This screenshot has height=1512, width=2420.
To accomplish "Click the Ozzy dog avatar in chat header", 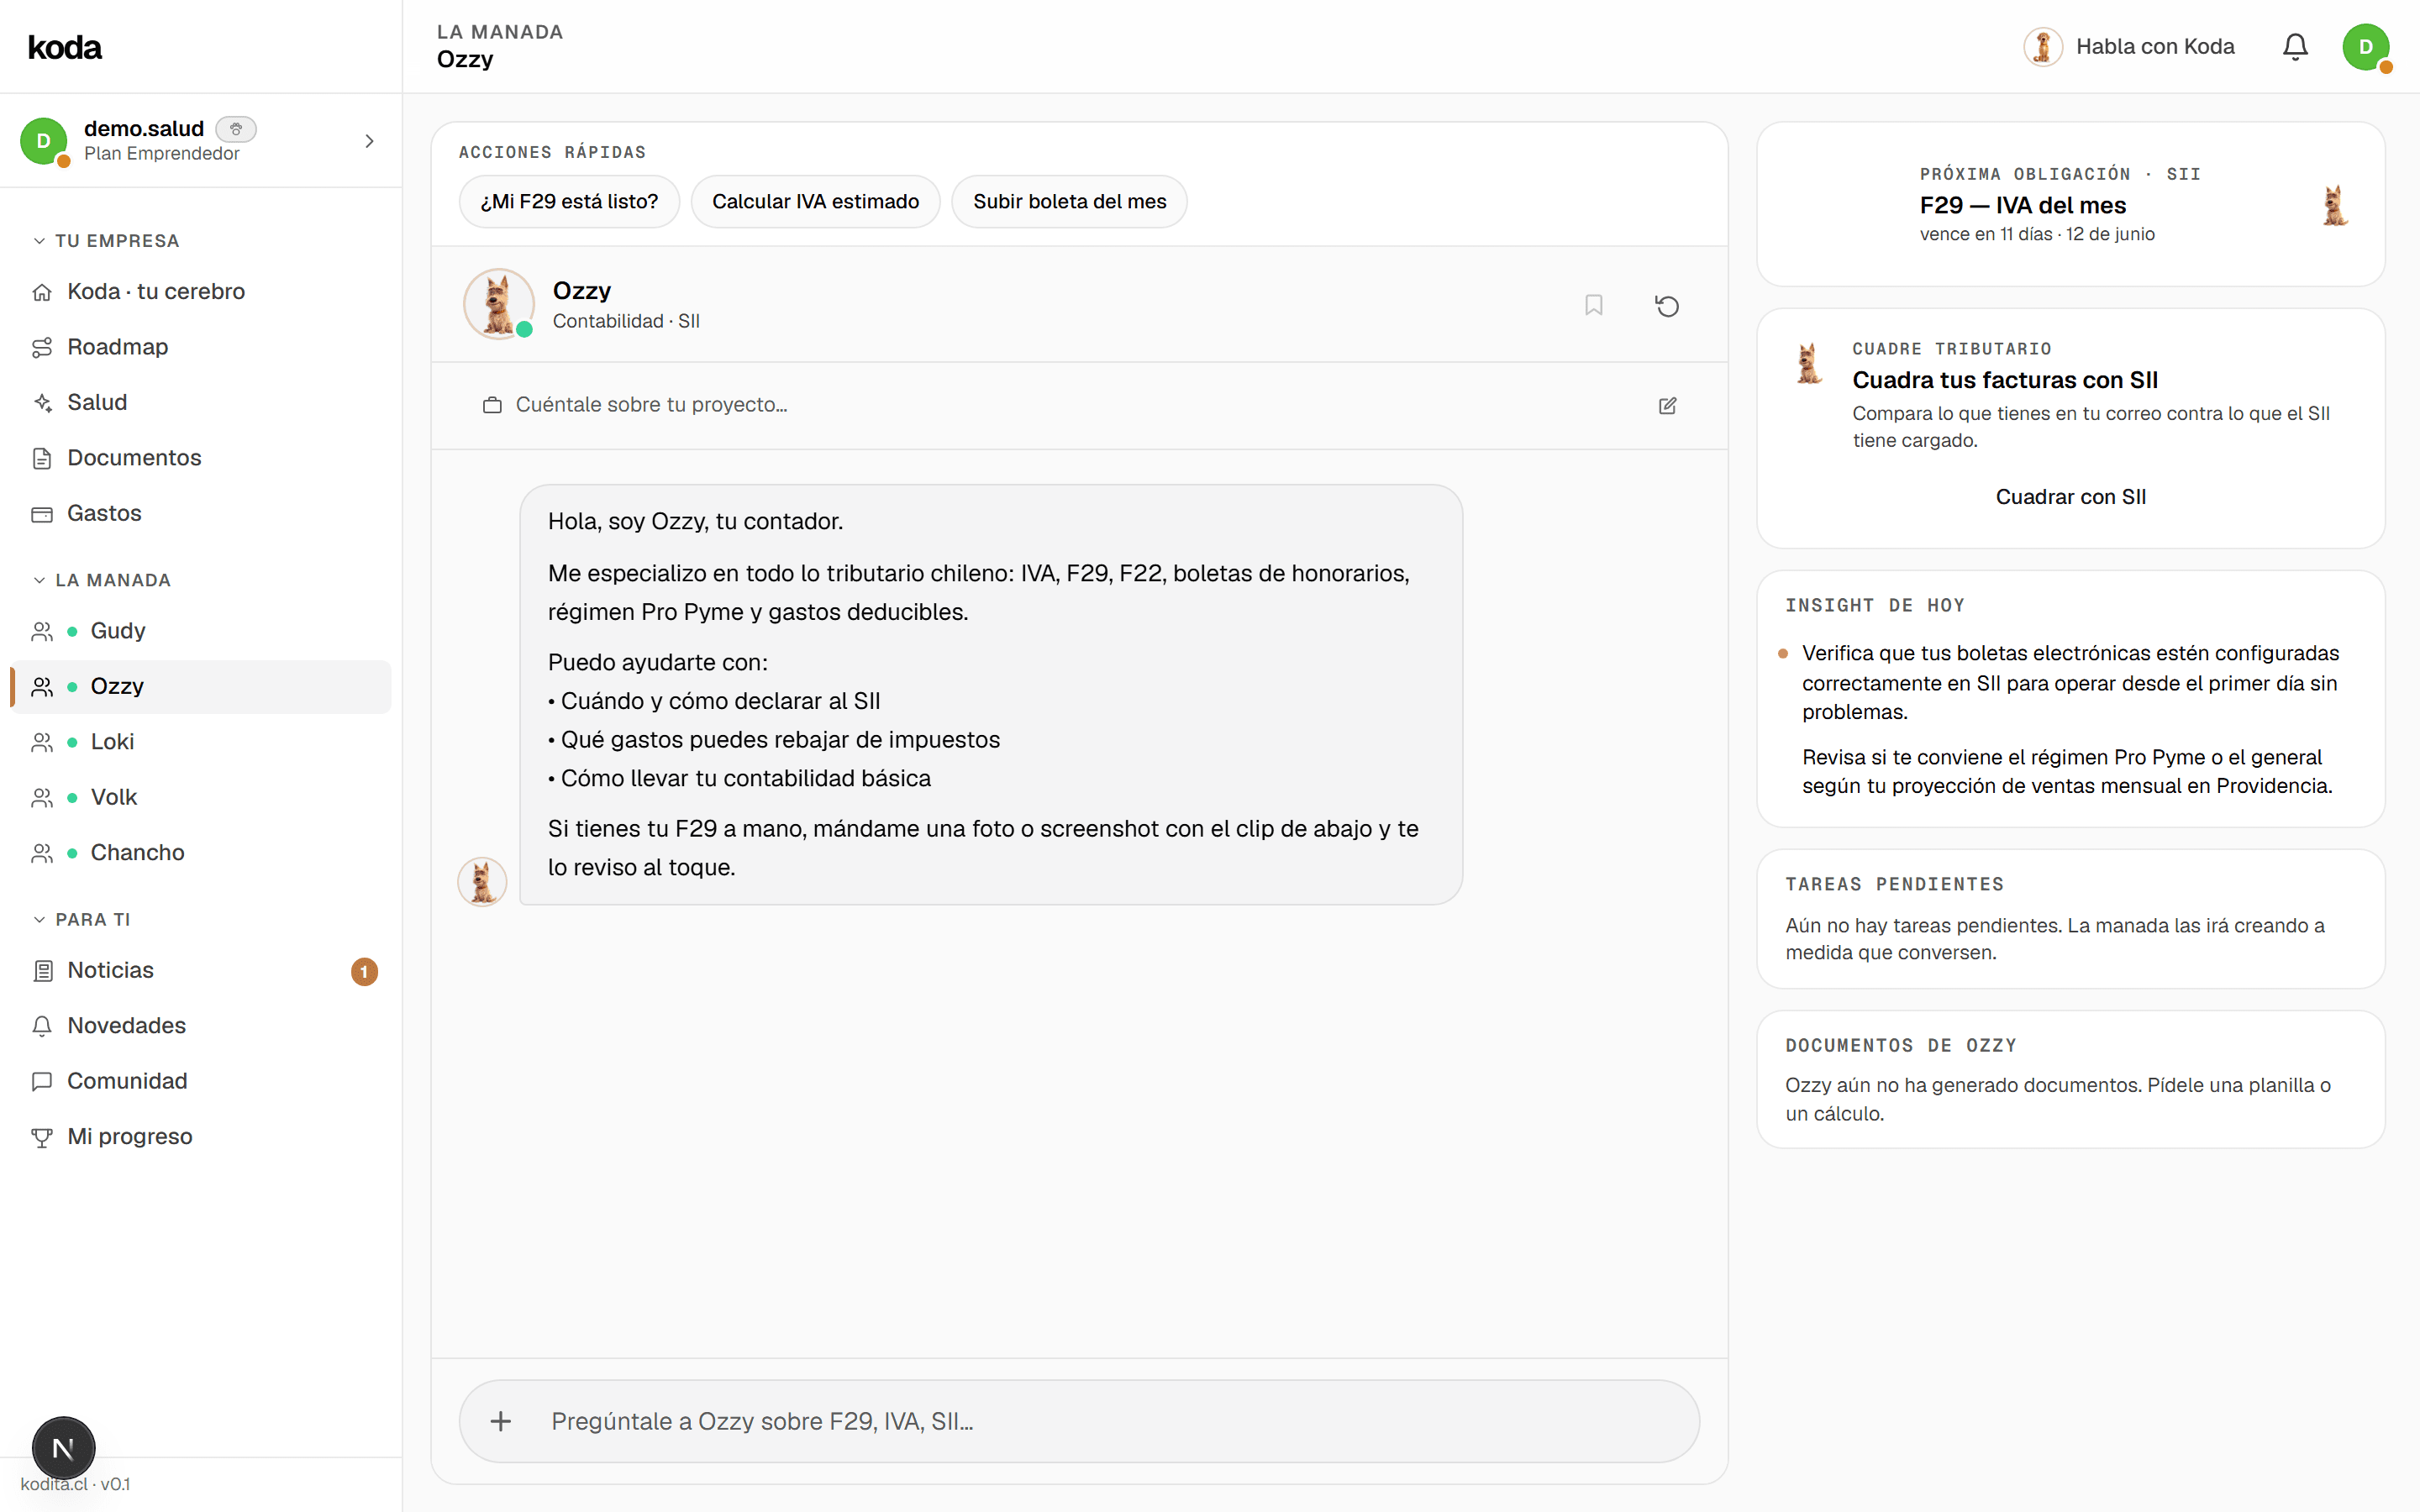I will click(498, 304).
